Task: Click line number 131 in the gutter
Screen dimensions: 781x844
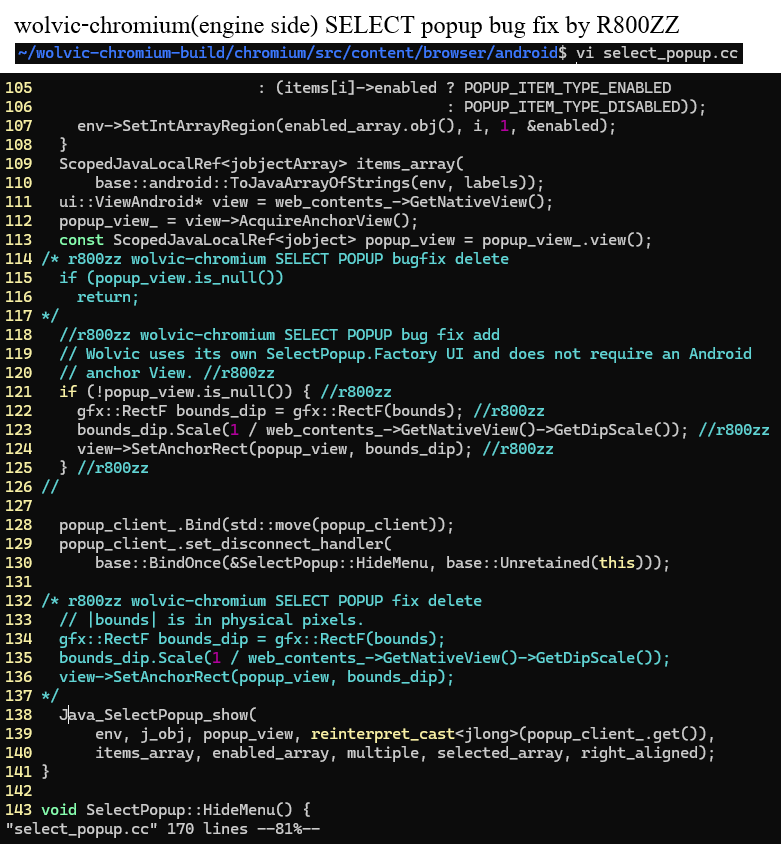Action: [19, 582]
